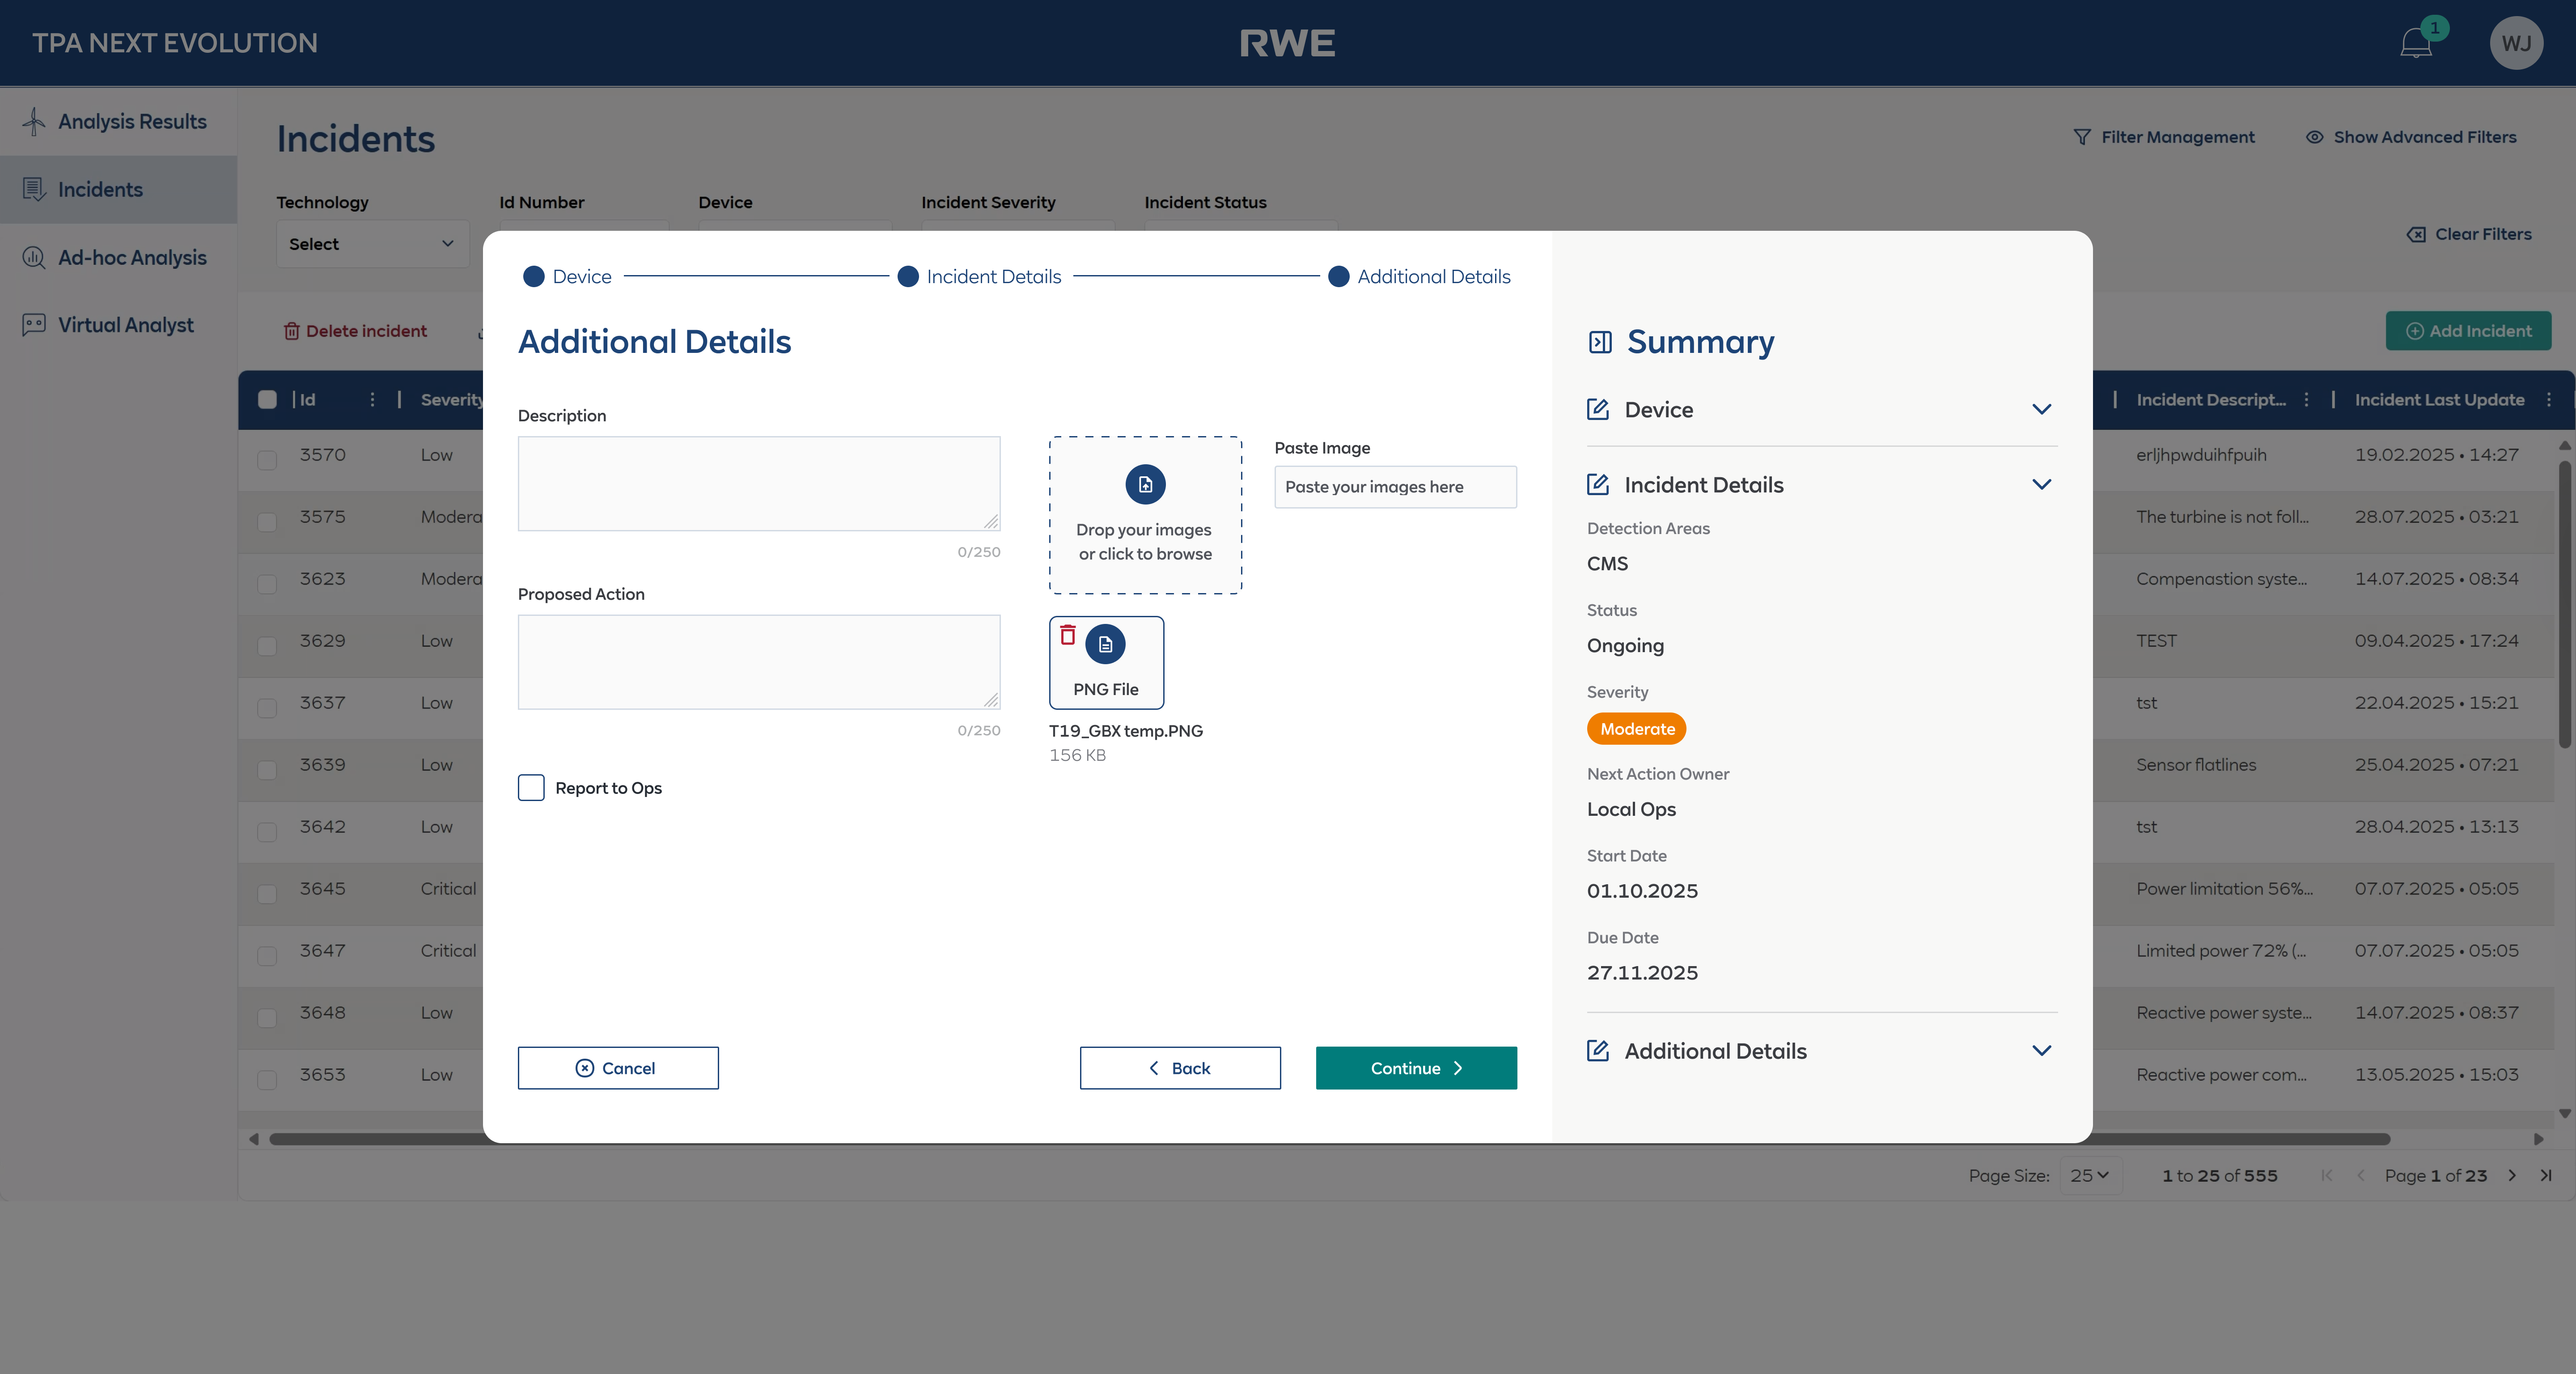Select checkbox for incident 3575
2576x1374 pixels.
tap(267, 521)
